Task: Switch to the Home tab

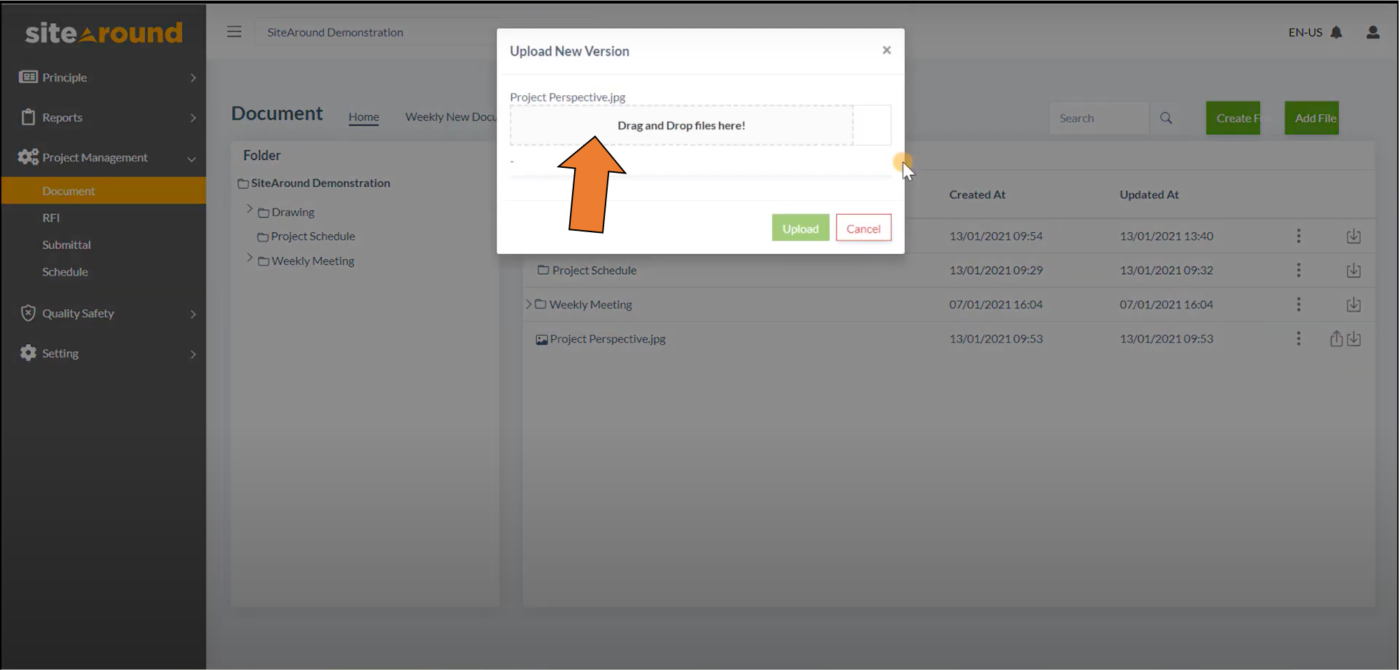Action: click(363, 117)
